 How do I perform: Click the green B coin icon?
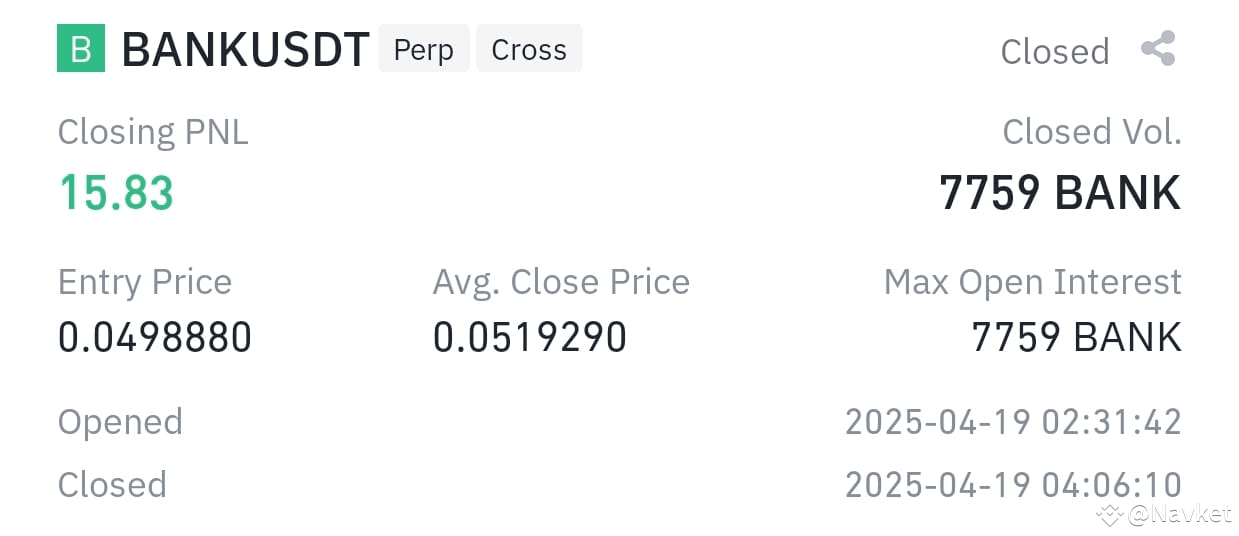click(x=81, y=49)
